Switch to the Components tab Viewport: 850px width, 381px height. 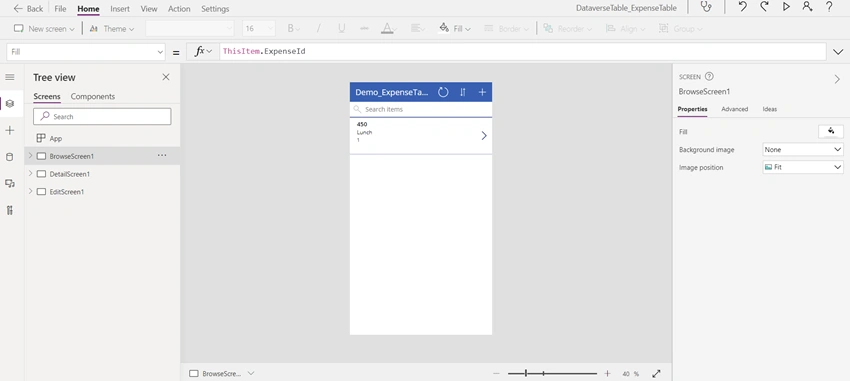coord(93,96)
